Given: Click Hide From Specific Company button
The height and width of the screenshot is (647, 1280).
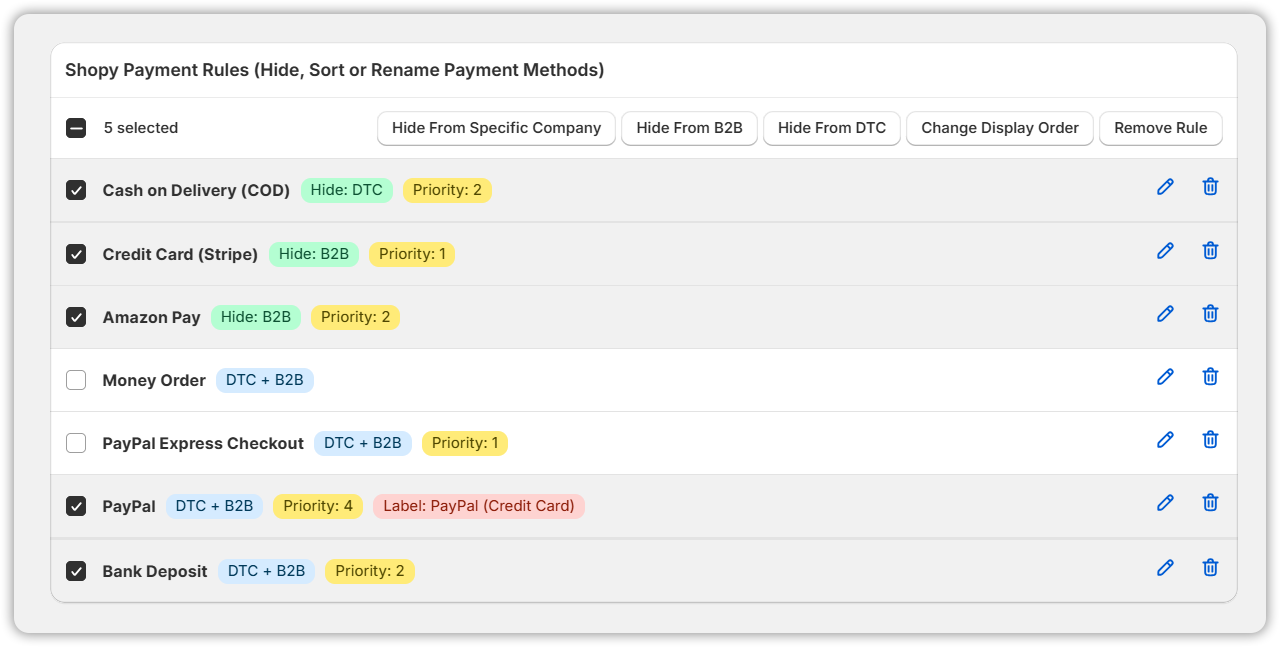Looking at the screenshot, I should coord(496,128).
